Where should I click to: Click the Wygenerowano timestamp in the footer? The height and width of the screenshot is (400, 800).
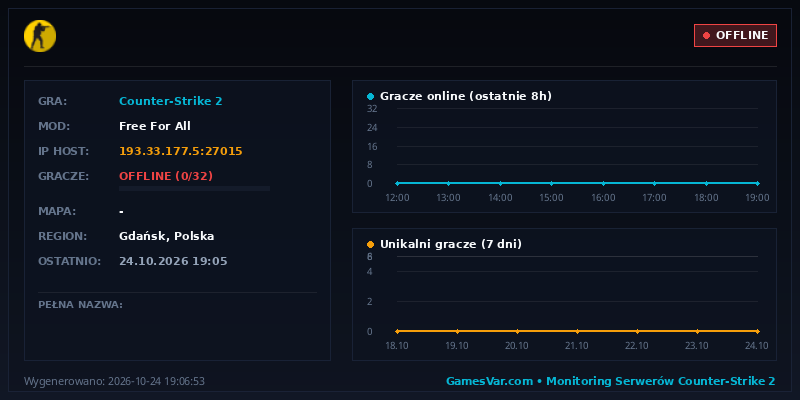tap(114, 381)
